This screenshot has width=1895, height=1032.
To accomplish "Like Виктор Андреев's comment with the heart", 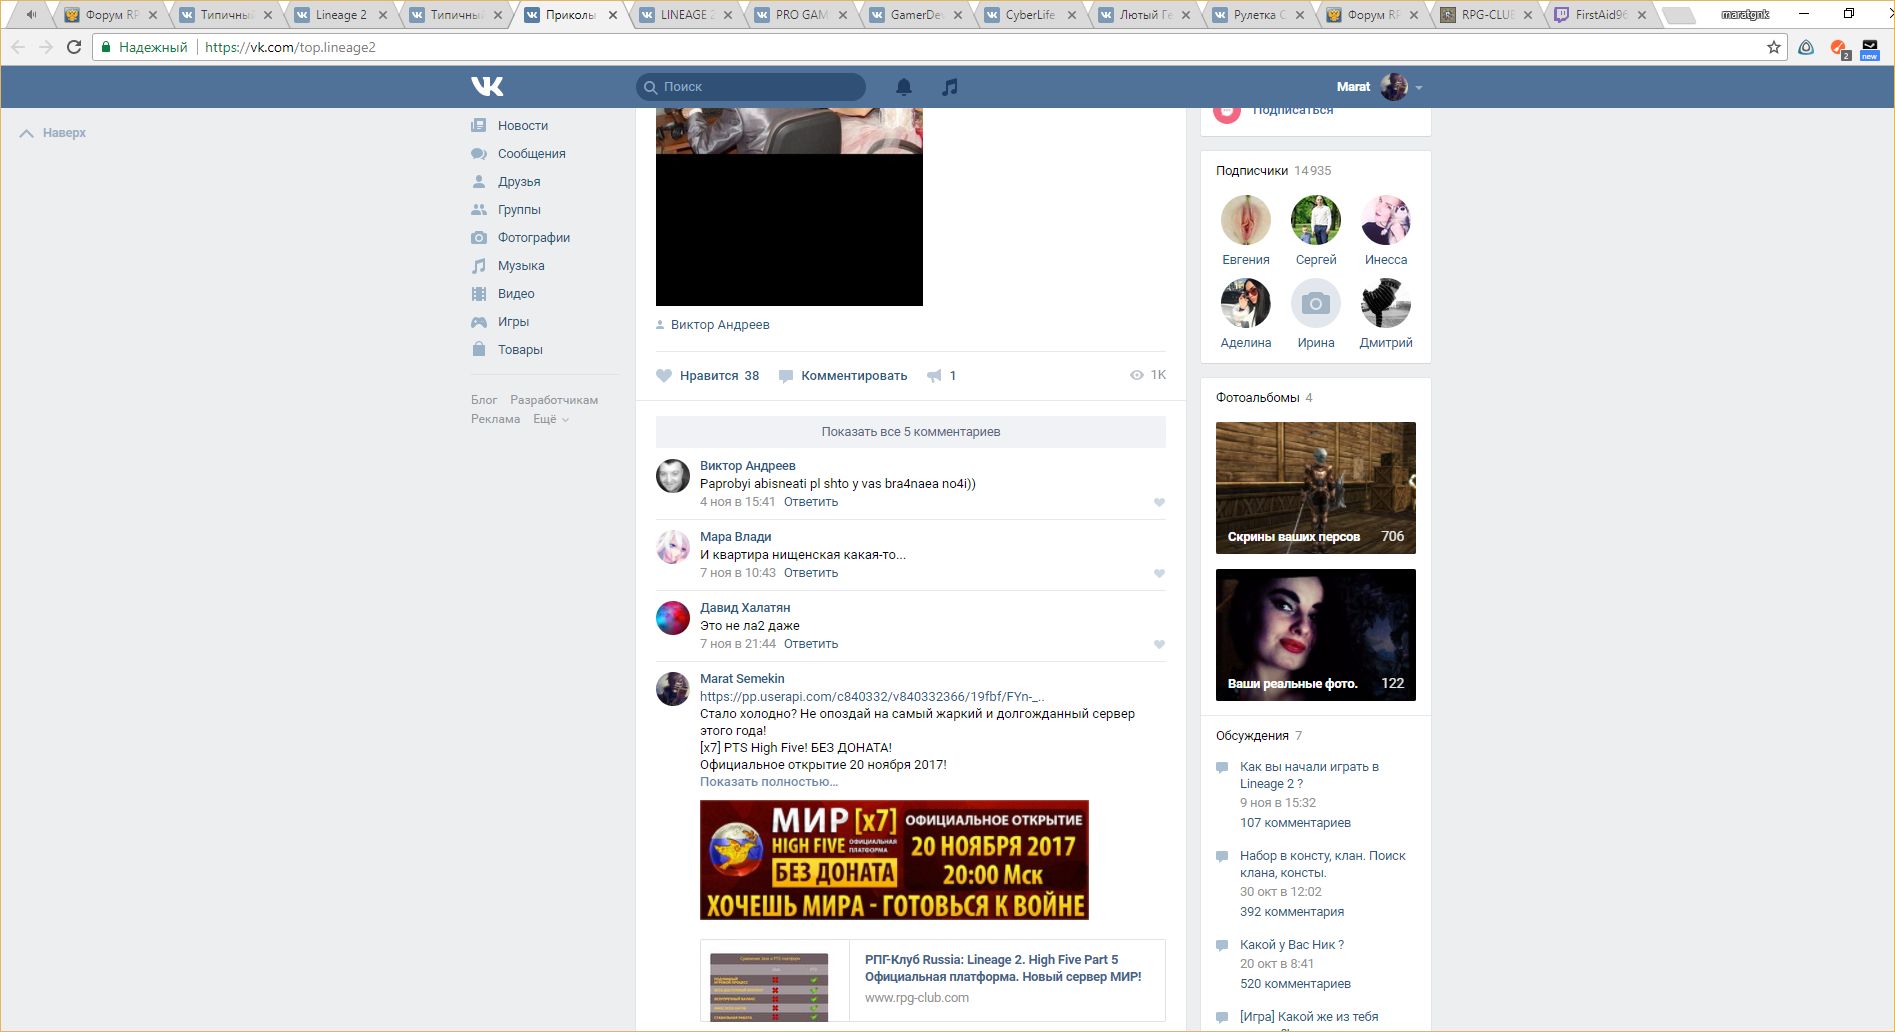I will pyautogui.click(x=1159, y=502).
